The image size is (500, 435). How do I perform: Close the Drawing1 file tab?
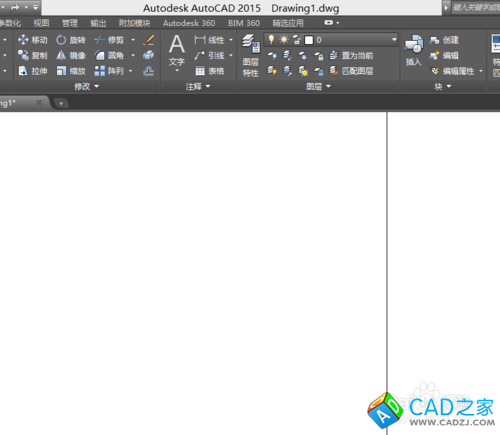pyautogui.click(x=39, y=102)
